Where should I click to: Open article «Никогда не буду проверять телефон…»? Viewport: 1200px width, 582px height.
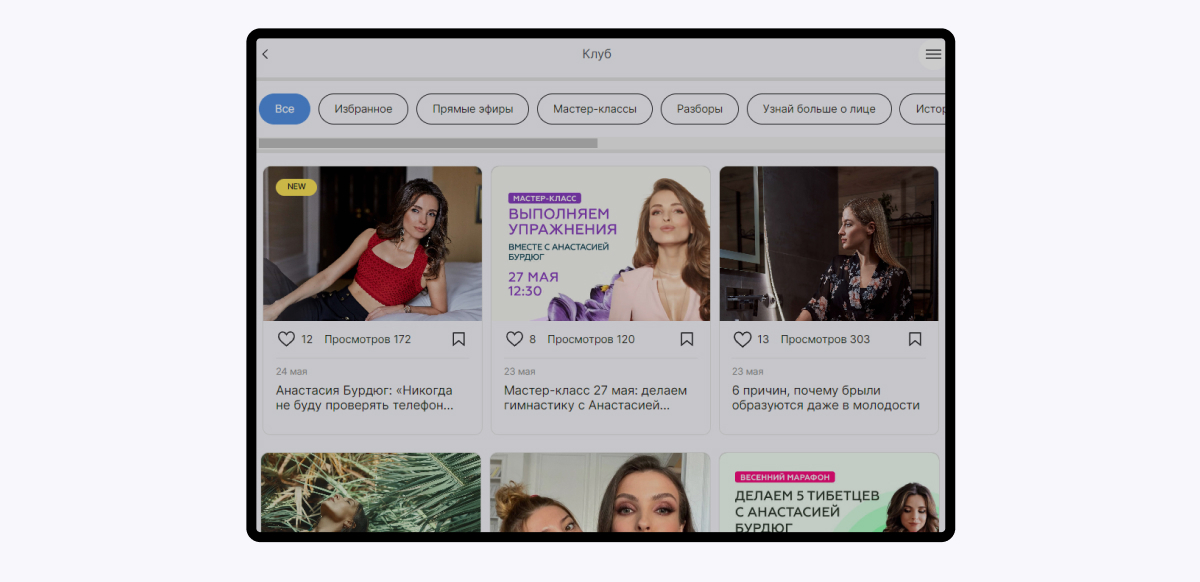pyautogui.click(x=364, y=398)
